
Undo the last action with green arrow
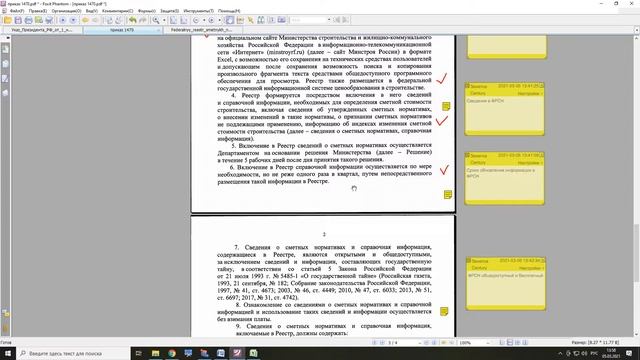point(132,20)
